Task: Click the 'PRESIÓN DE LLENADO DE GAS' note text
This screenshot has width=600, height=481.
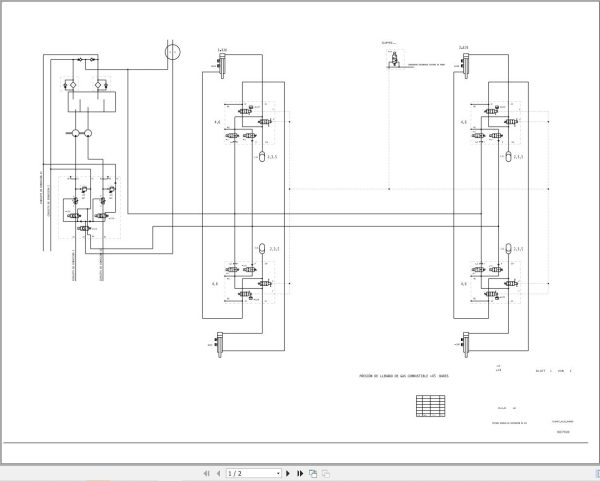Action: coord(404,376)
